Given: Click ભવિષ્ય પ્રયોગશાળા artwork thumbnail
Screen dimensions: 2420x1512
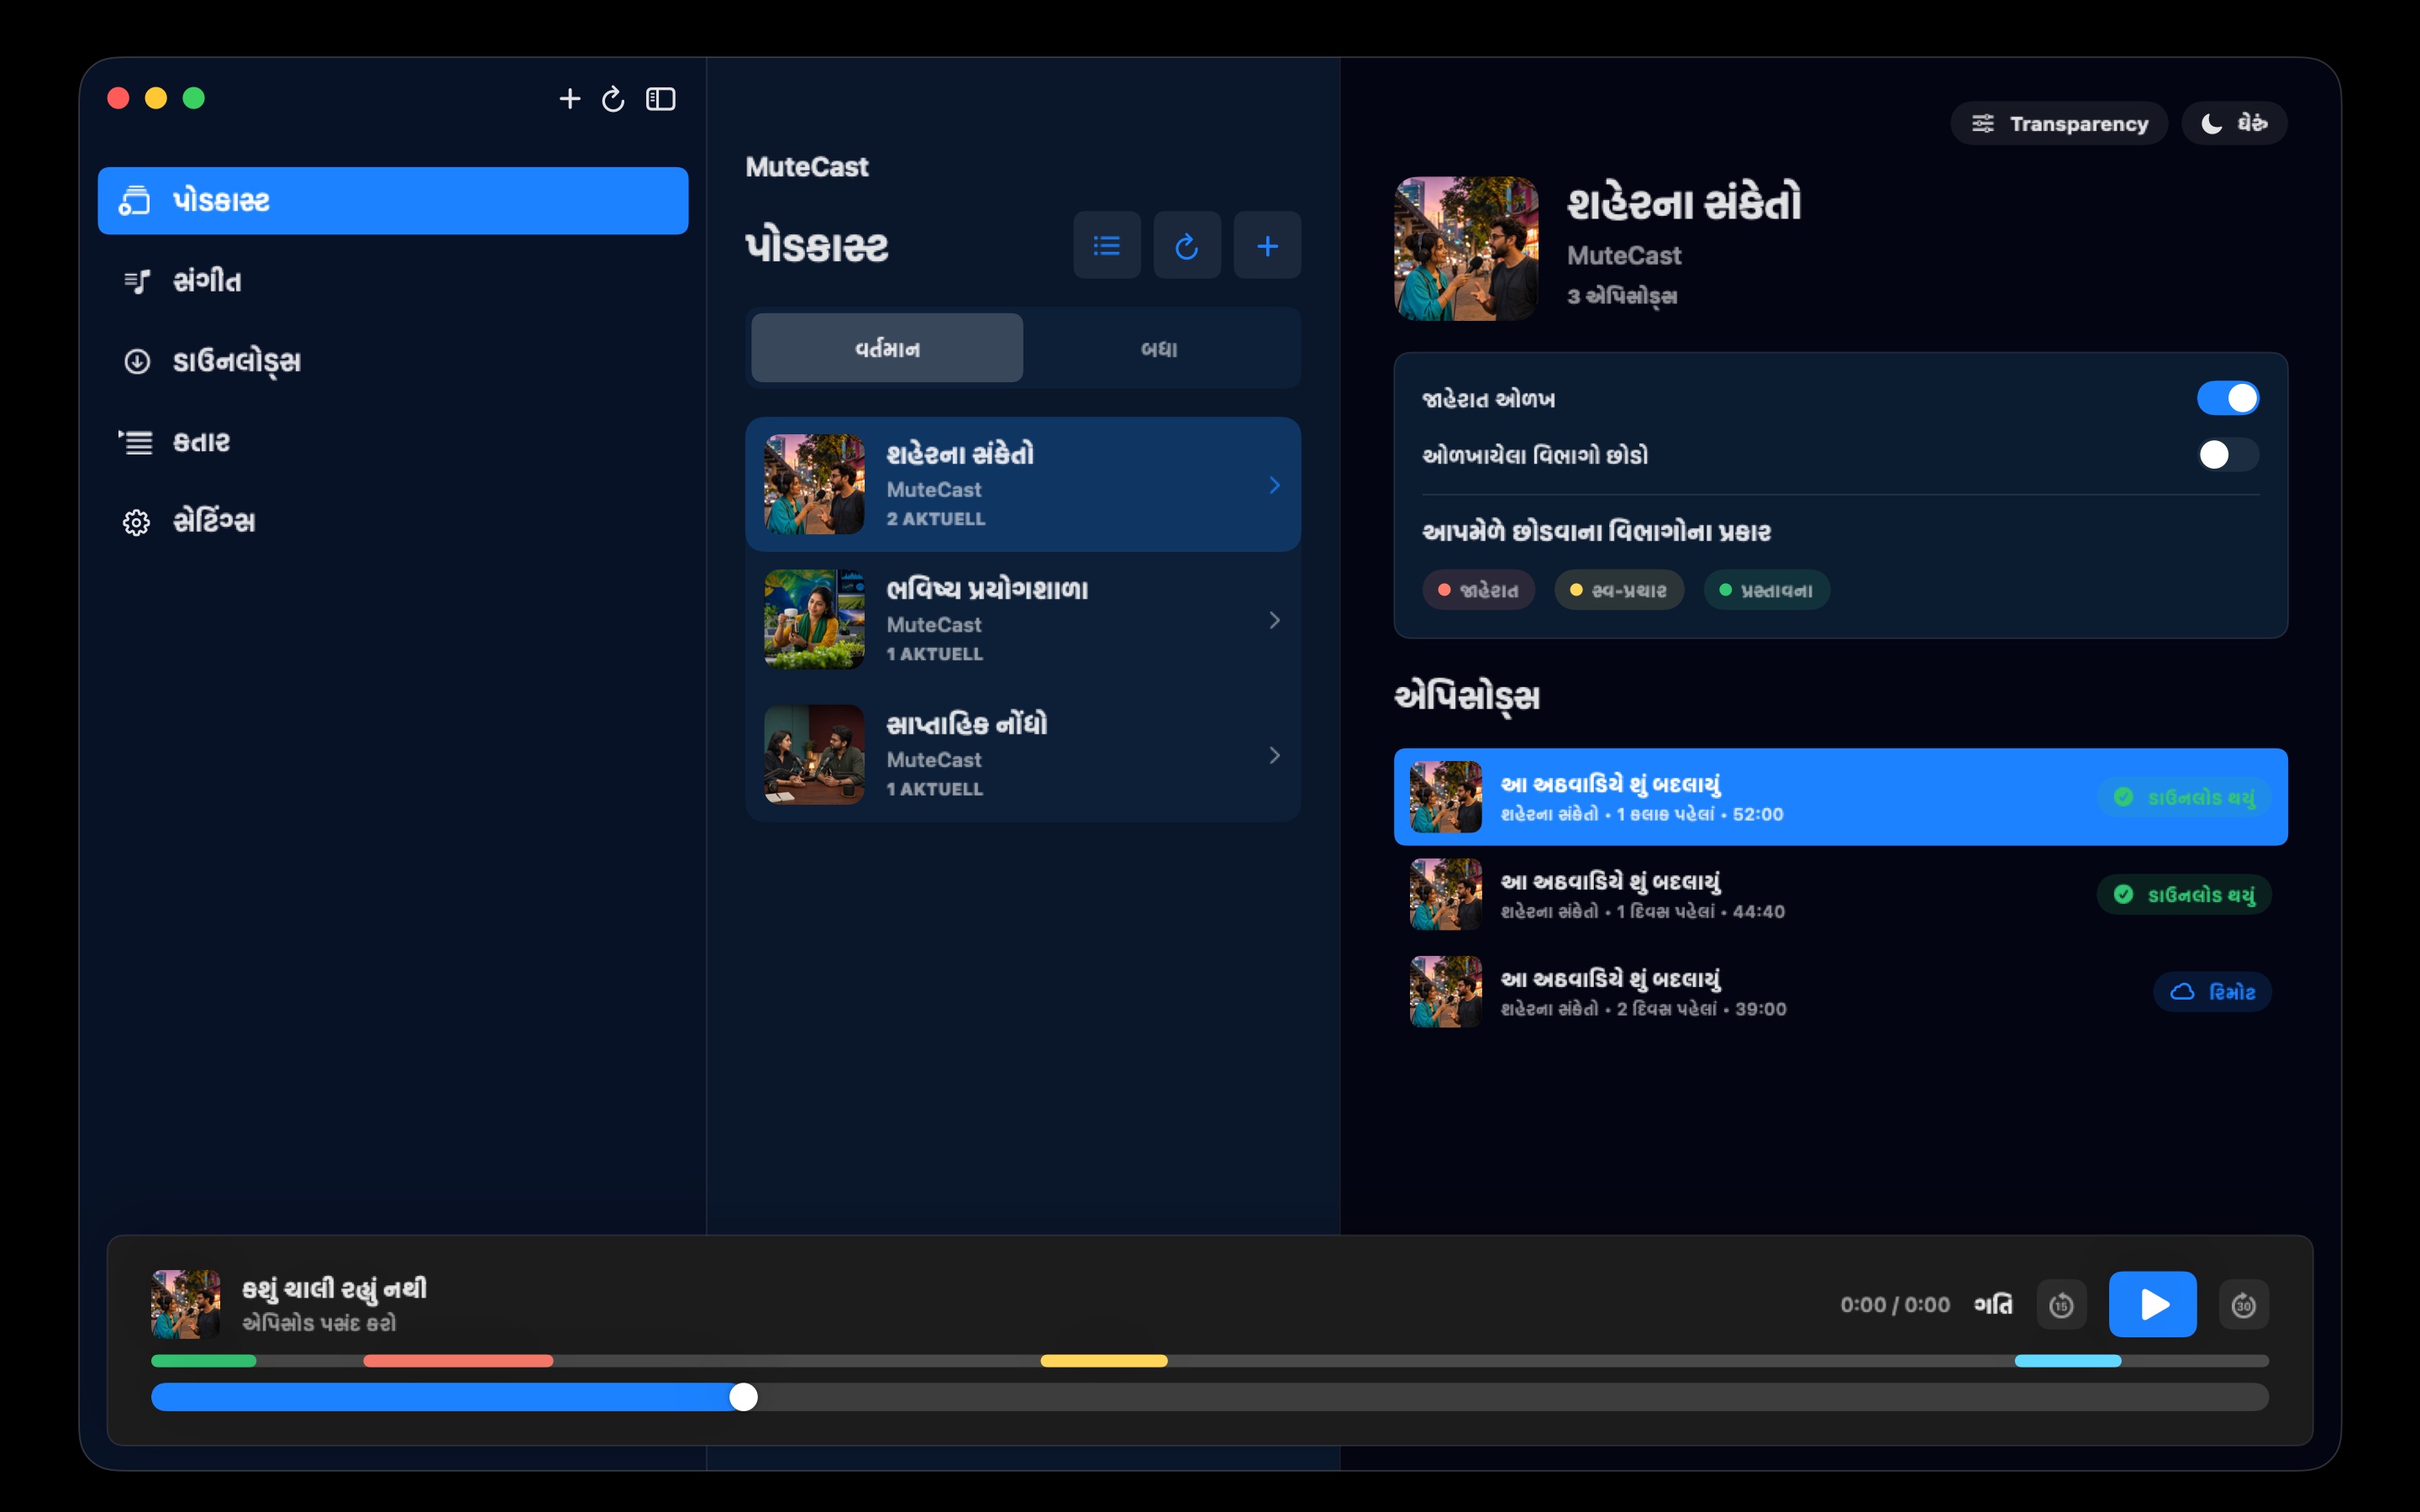Looking at the screenshot, I should (x=814, y=619).
